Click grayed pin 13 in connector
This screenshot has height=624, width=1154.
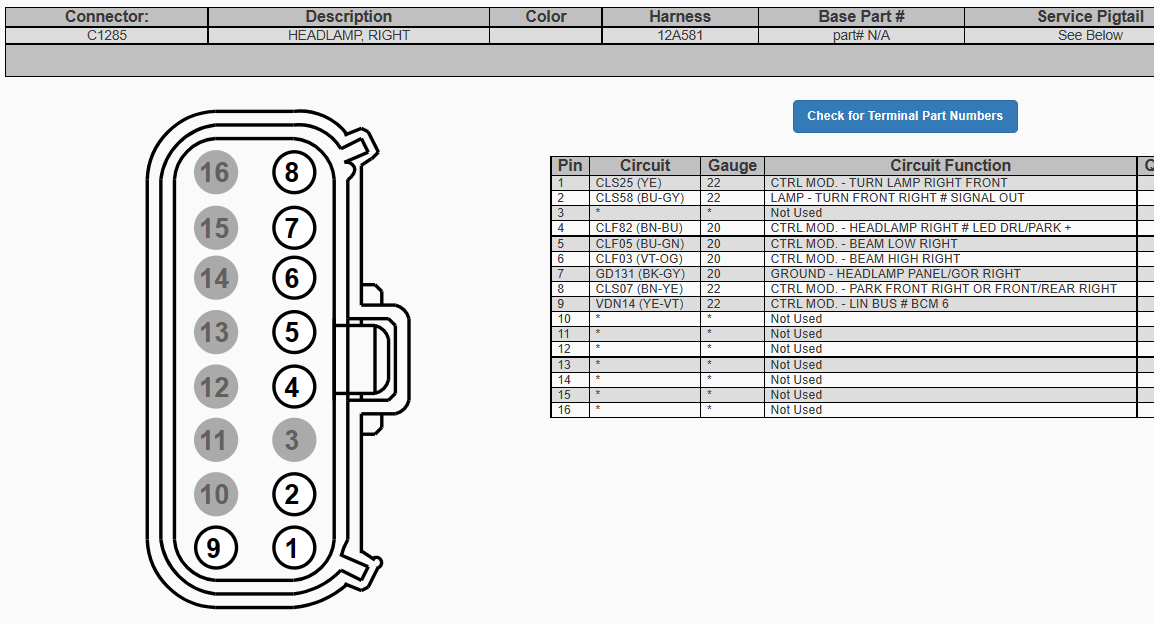click(214, 332)
